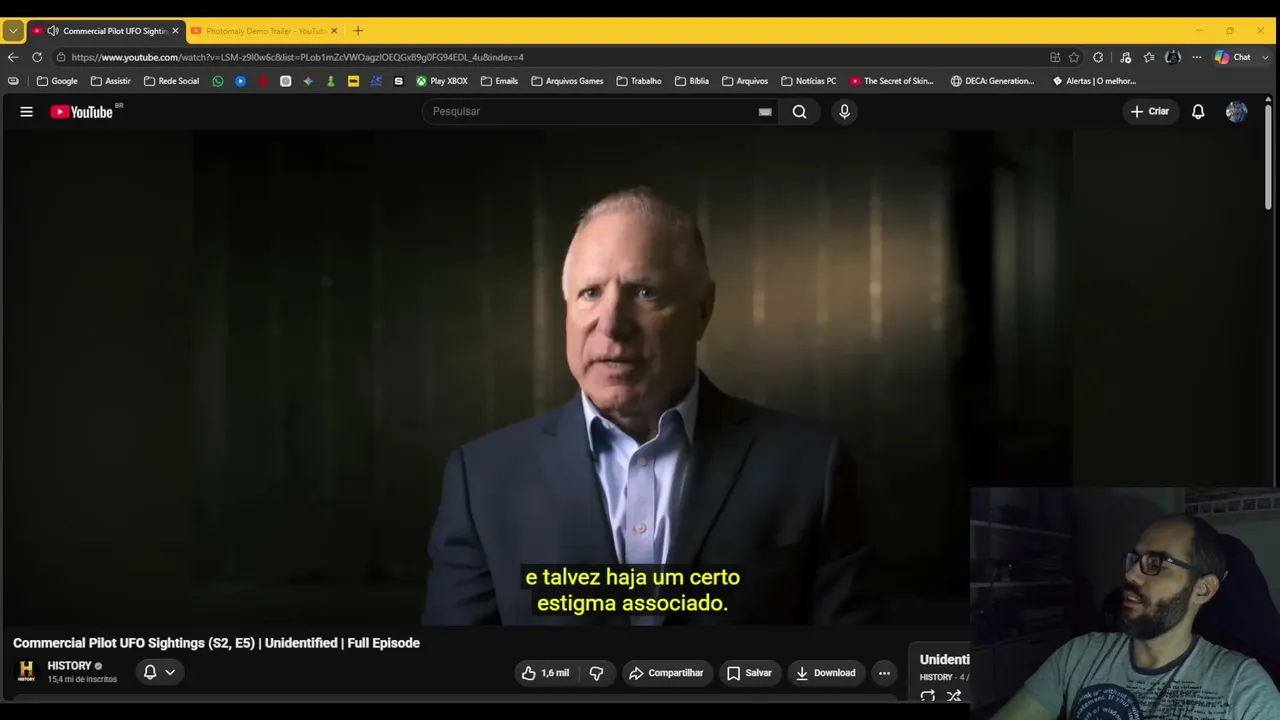The width and height of the screenshot is (1280, 720).
Task: Open the yellow card bookmark icon
Action: click(x=353, y=81)
